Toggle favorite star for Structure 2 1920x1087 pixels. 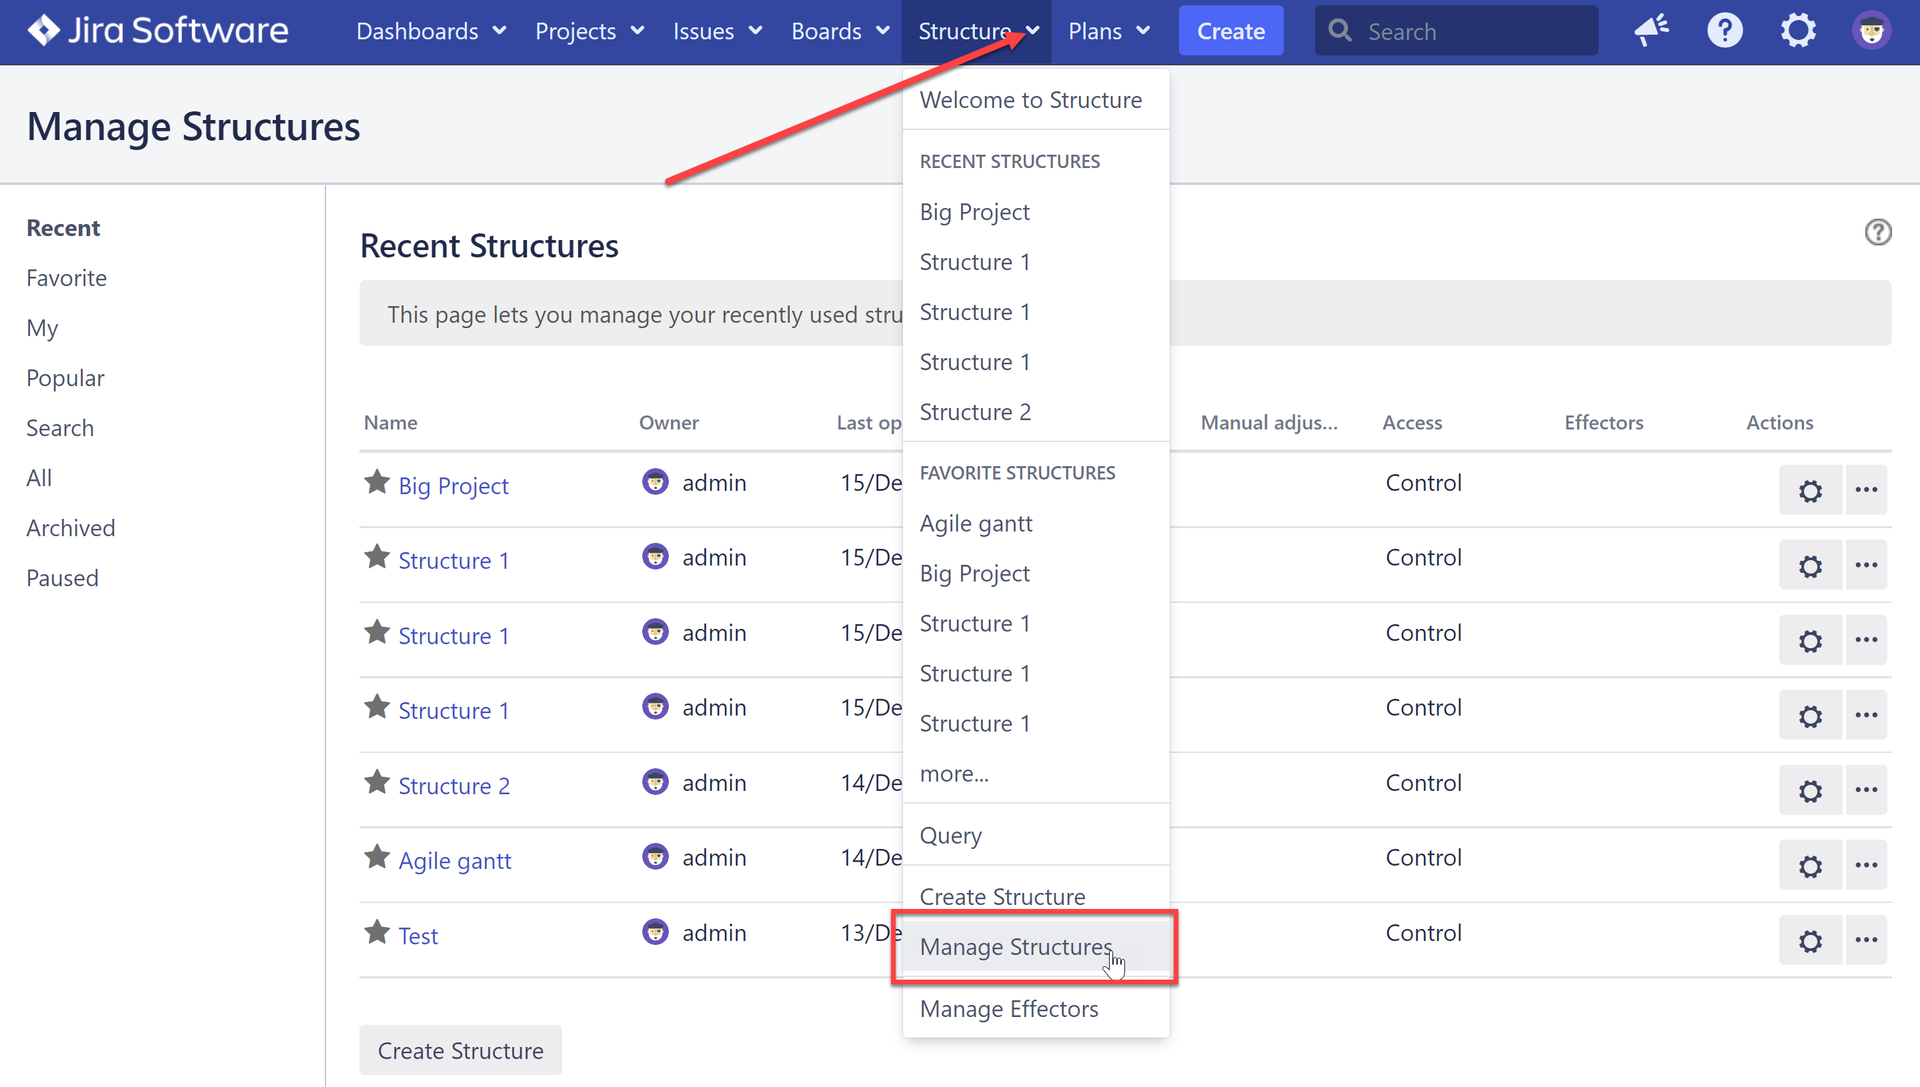[x=377, y=783]
